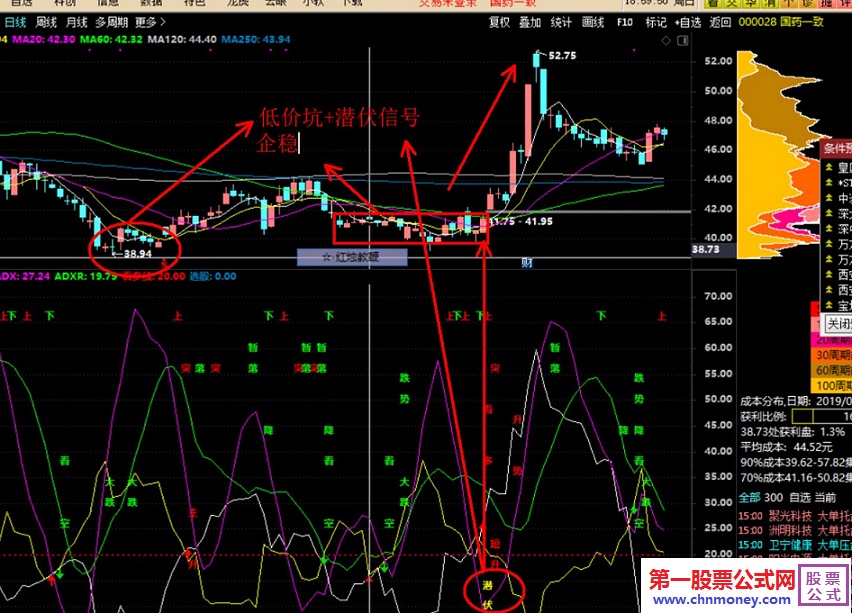Click the alert icon beside the 宝 row
This screenshot has height=613, width=852.
click(829, 305)
